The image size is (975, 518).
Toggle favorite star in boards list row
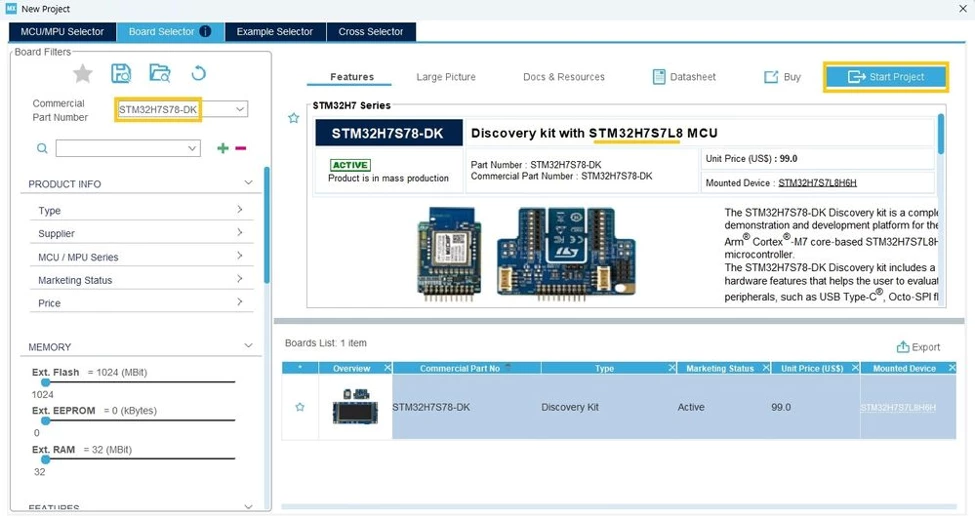point(300,407)
